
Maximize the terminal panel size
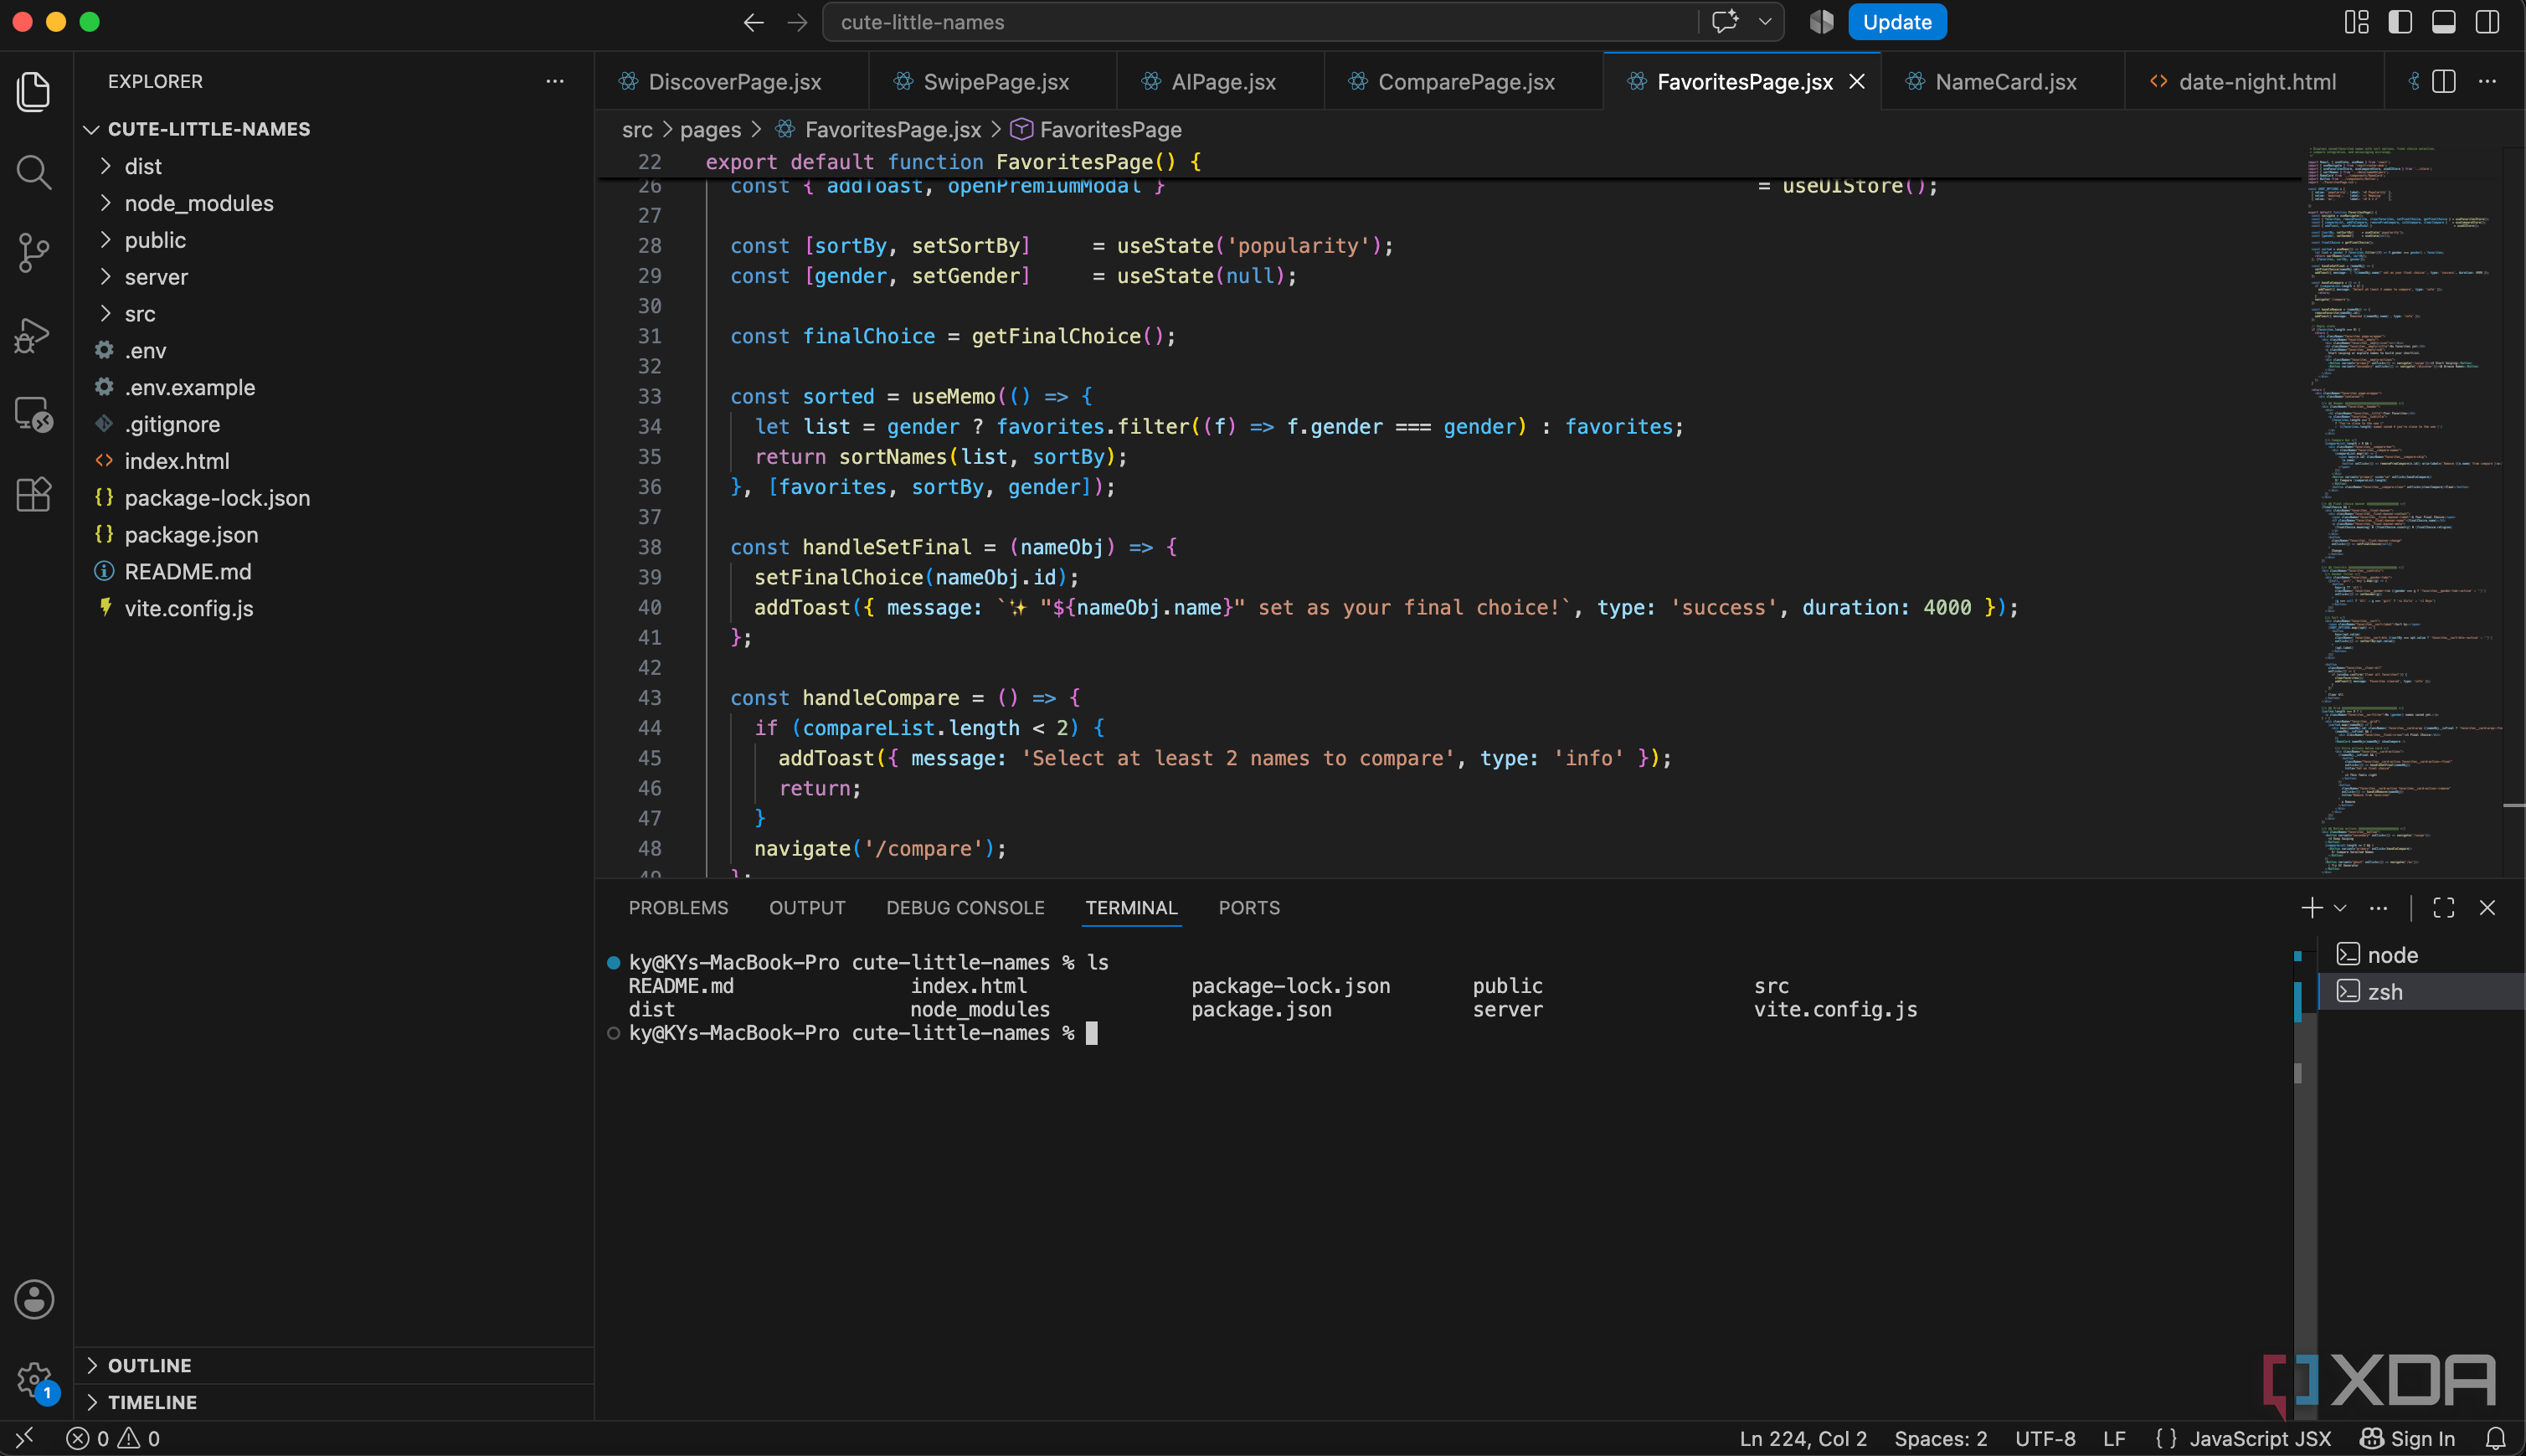coord(2444,907)
